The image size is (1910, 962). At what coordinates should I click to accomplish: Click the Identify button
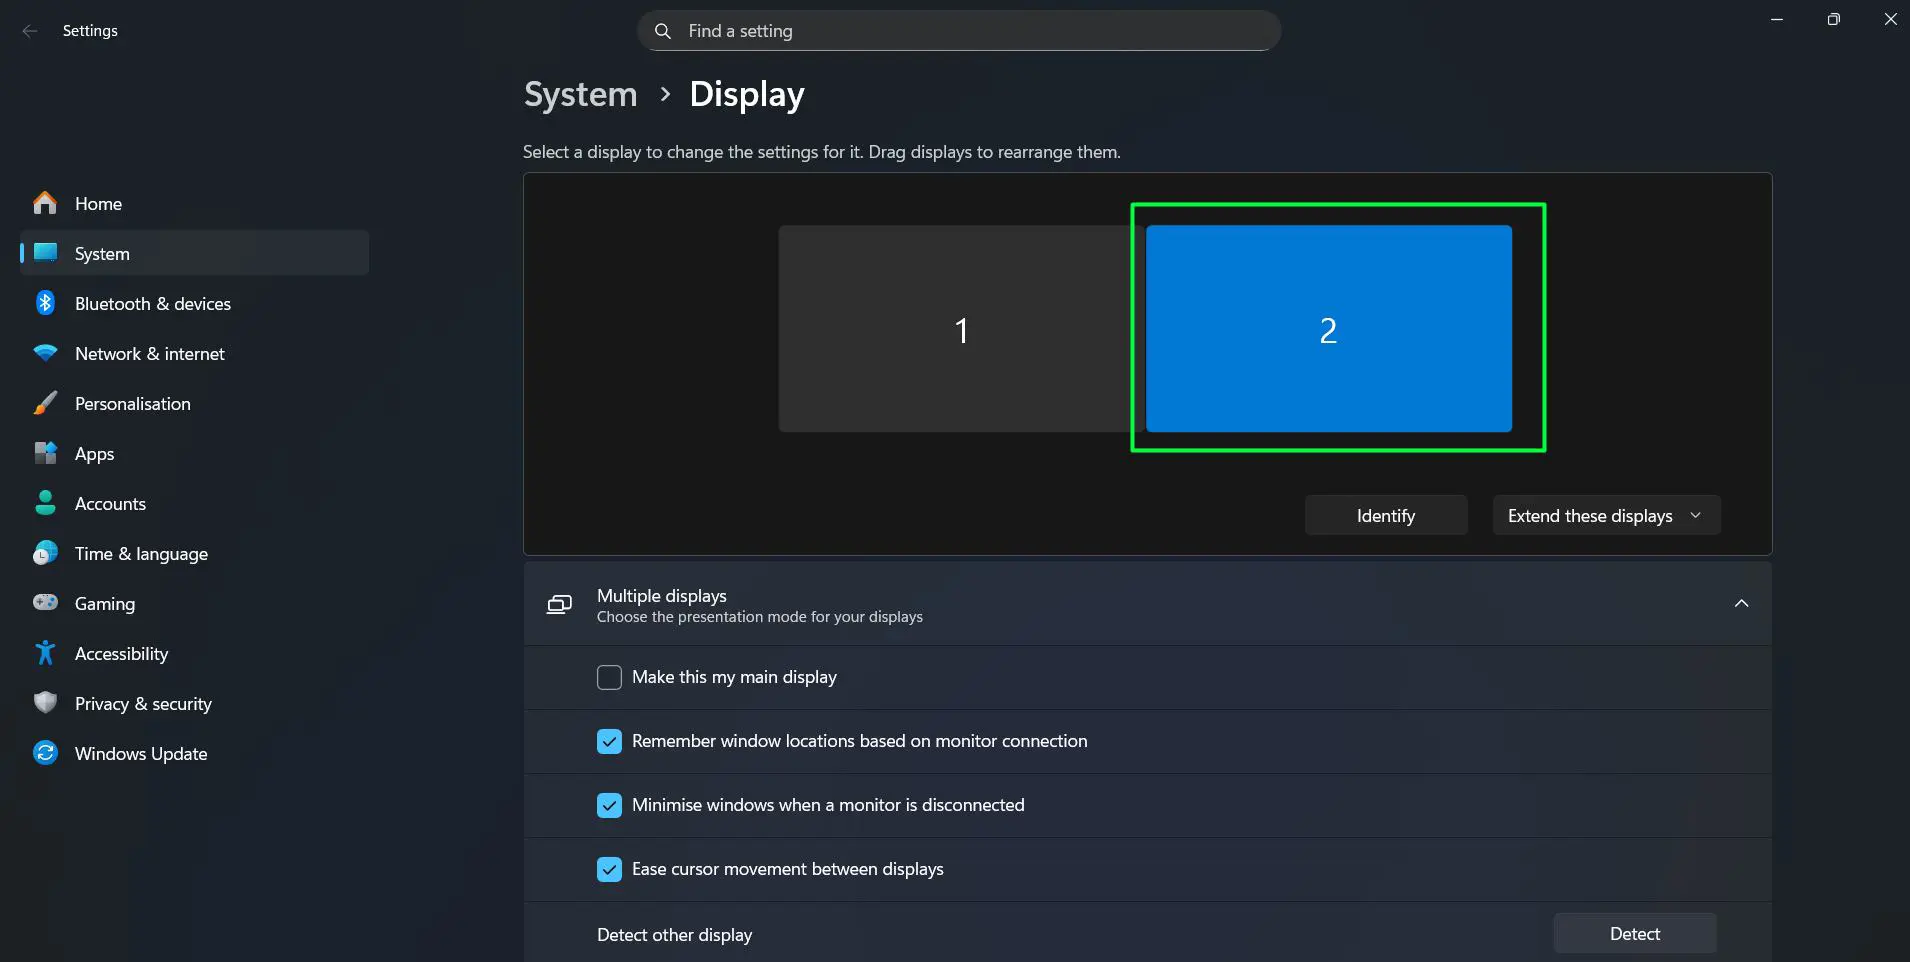[x=1385, y=515]
